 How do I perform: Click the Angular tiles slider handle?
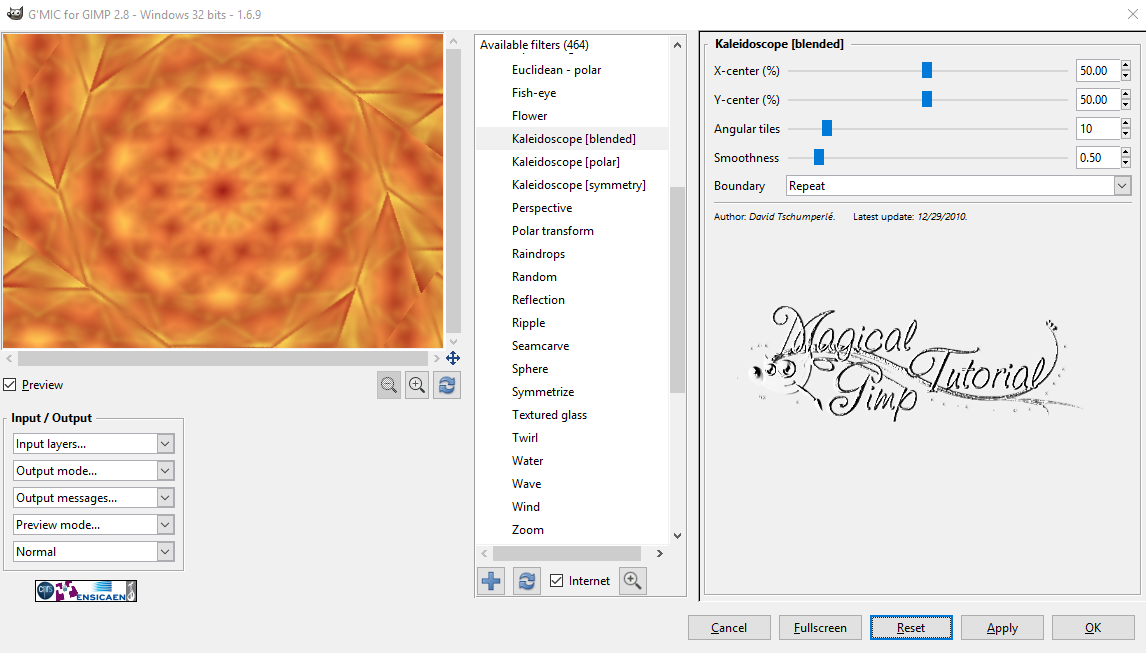point(825,128)
